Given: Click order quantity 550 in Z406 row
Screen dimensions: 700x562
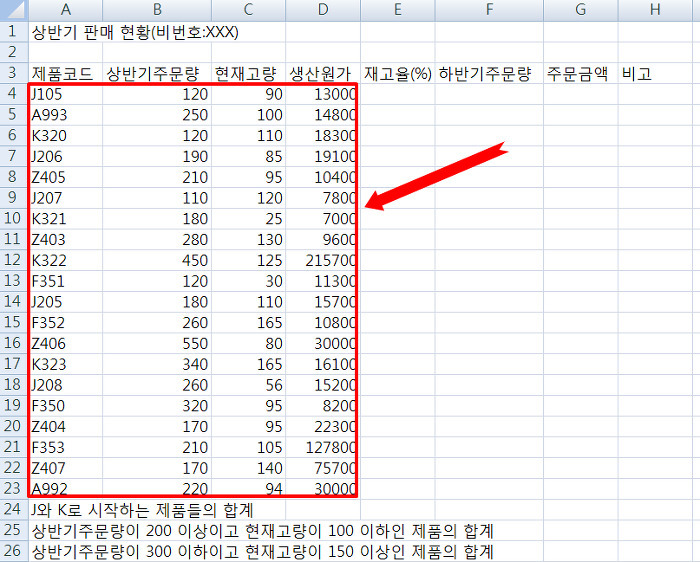Looking at the screenshot, I should coord(157,343).
